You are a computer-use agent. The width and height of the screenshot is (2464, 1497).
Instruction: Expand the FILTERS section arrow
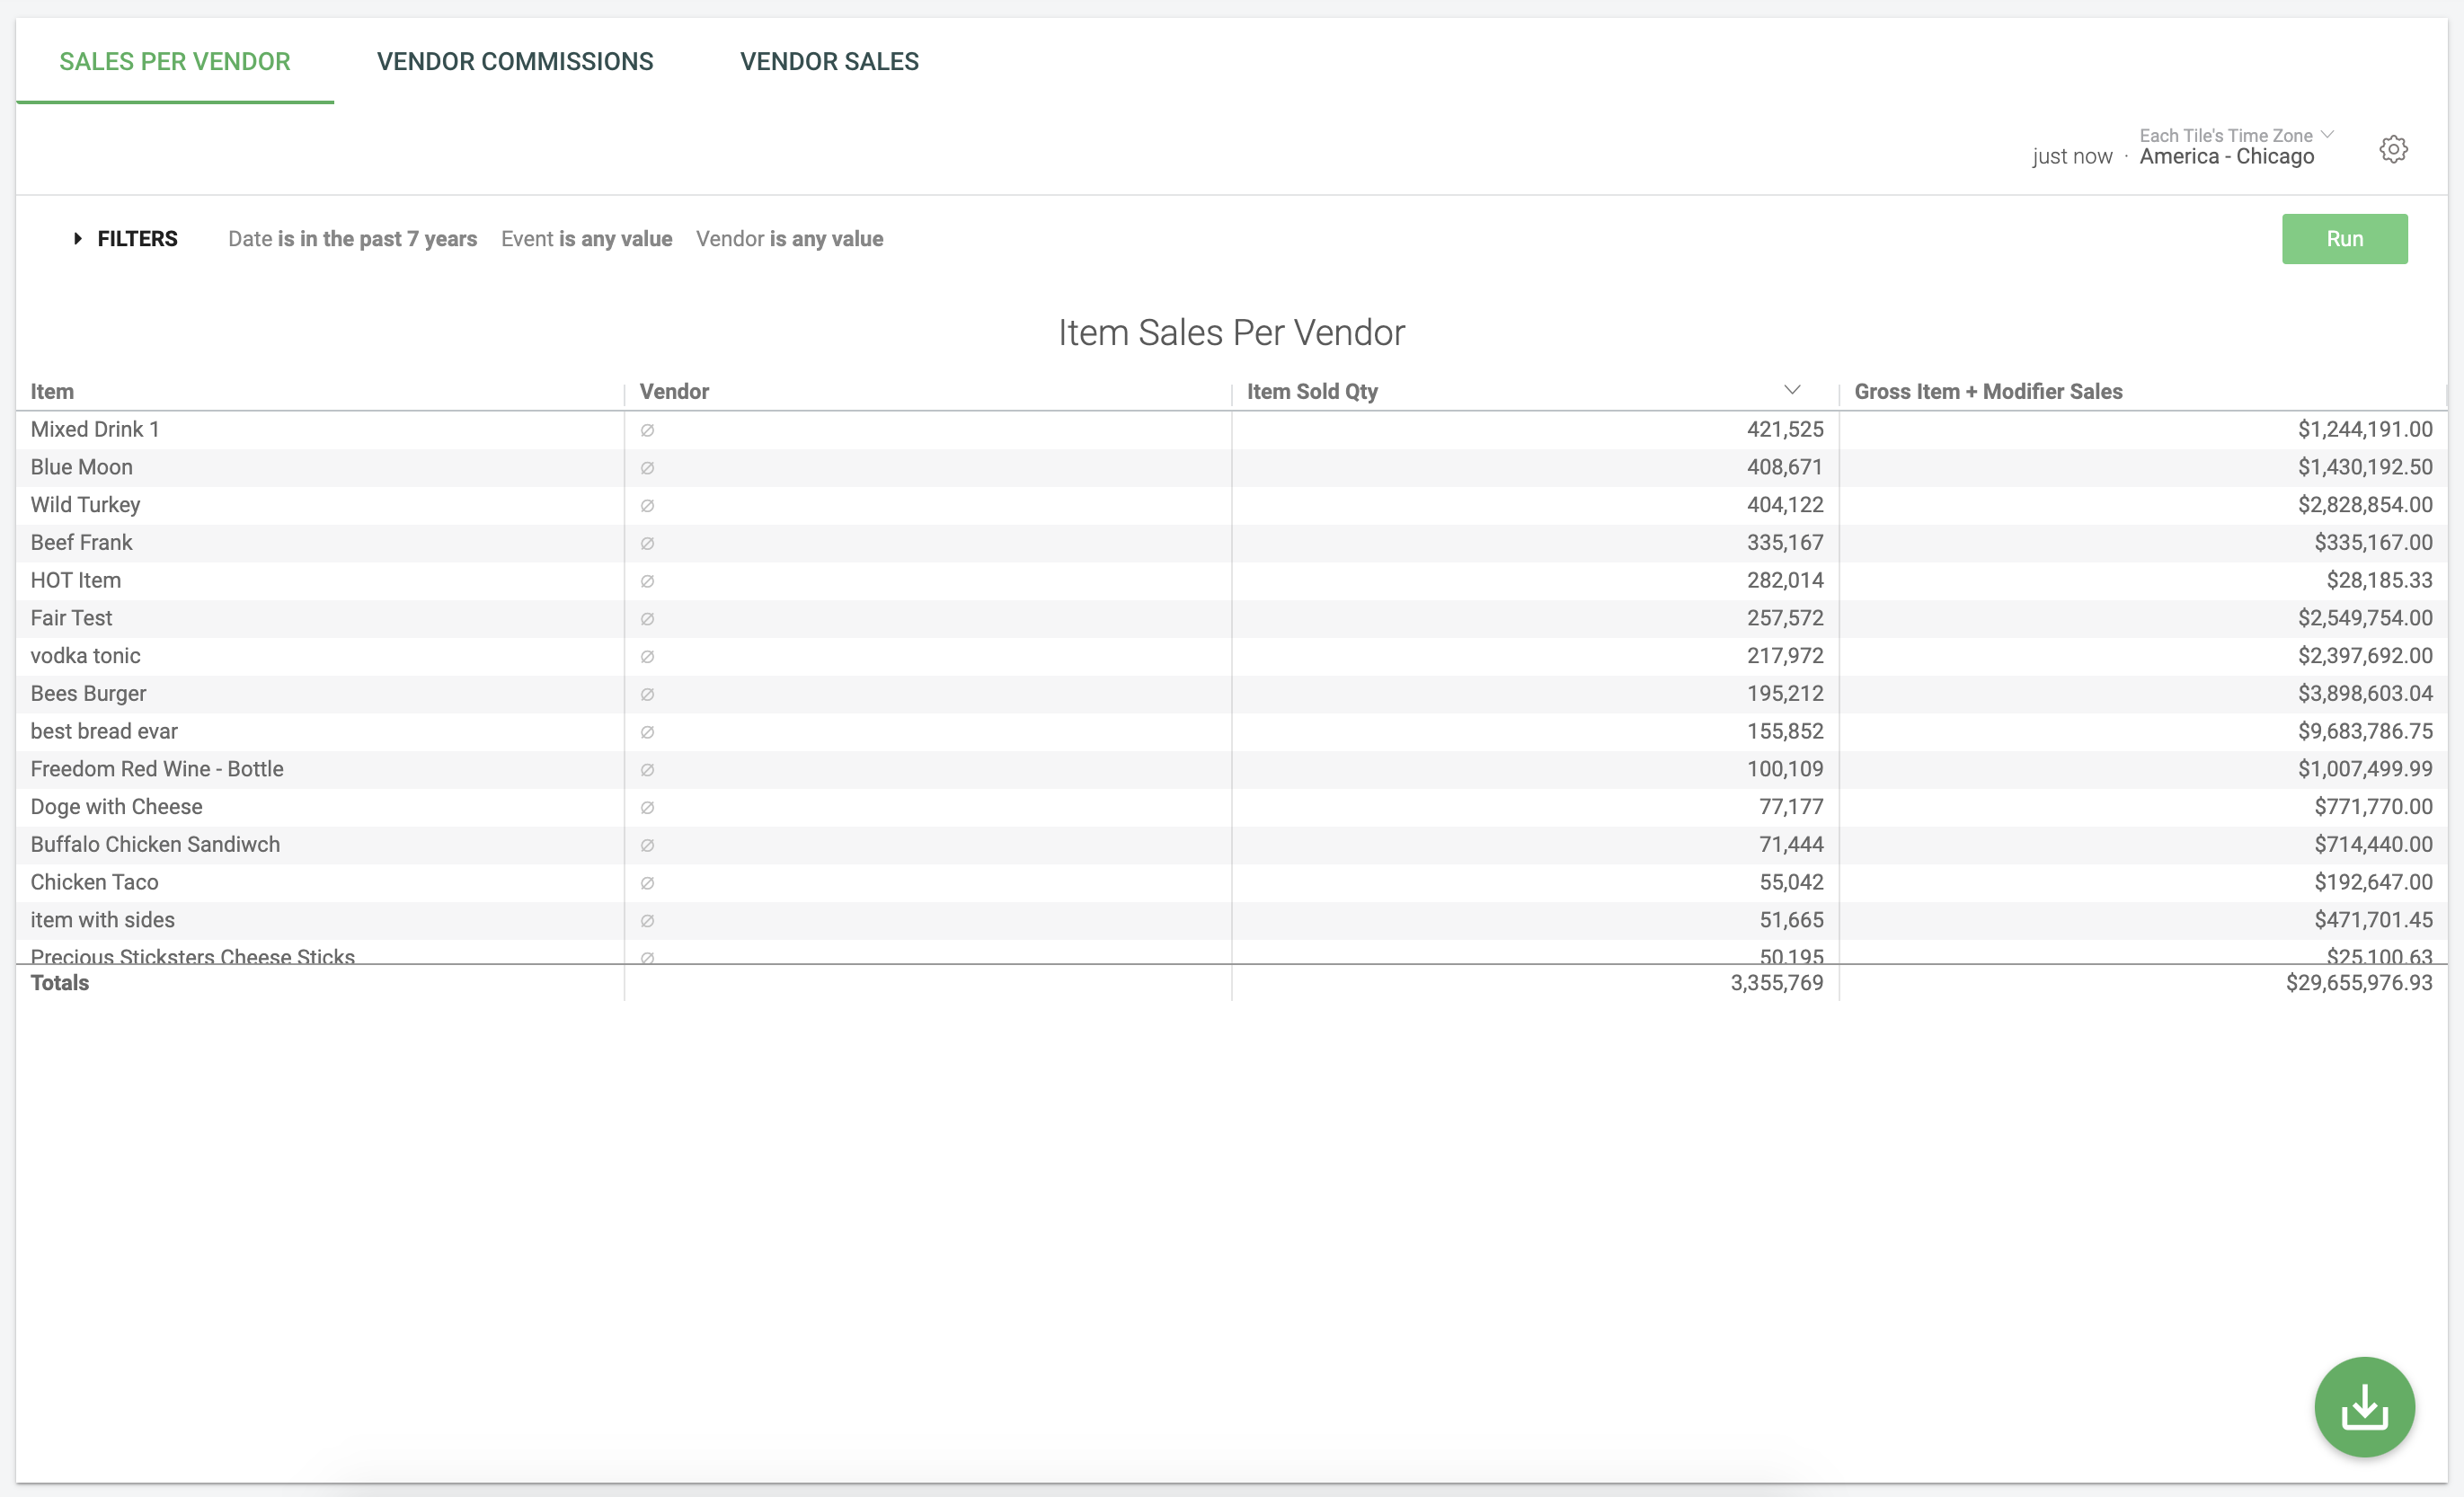(78, 238)
